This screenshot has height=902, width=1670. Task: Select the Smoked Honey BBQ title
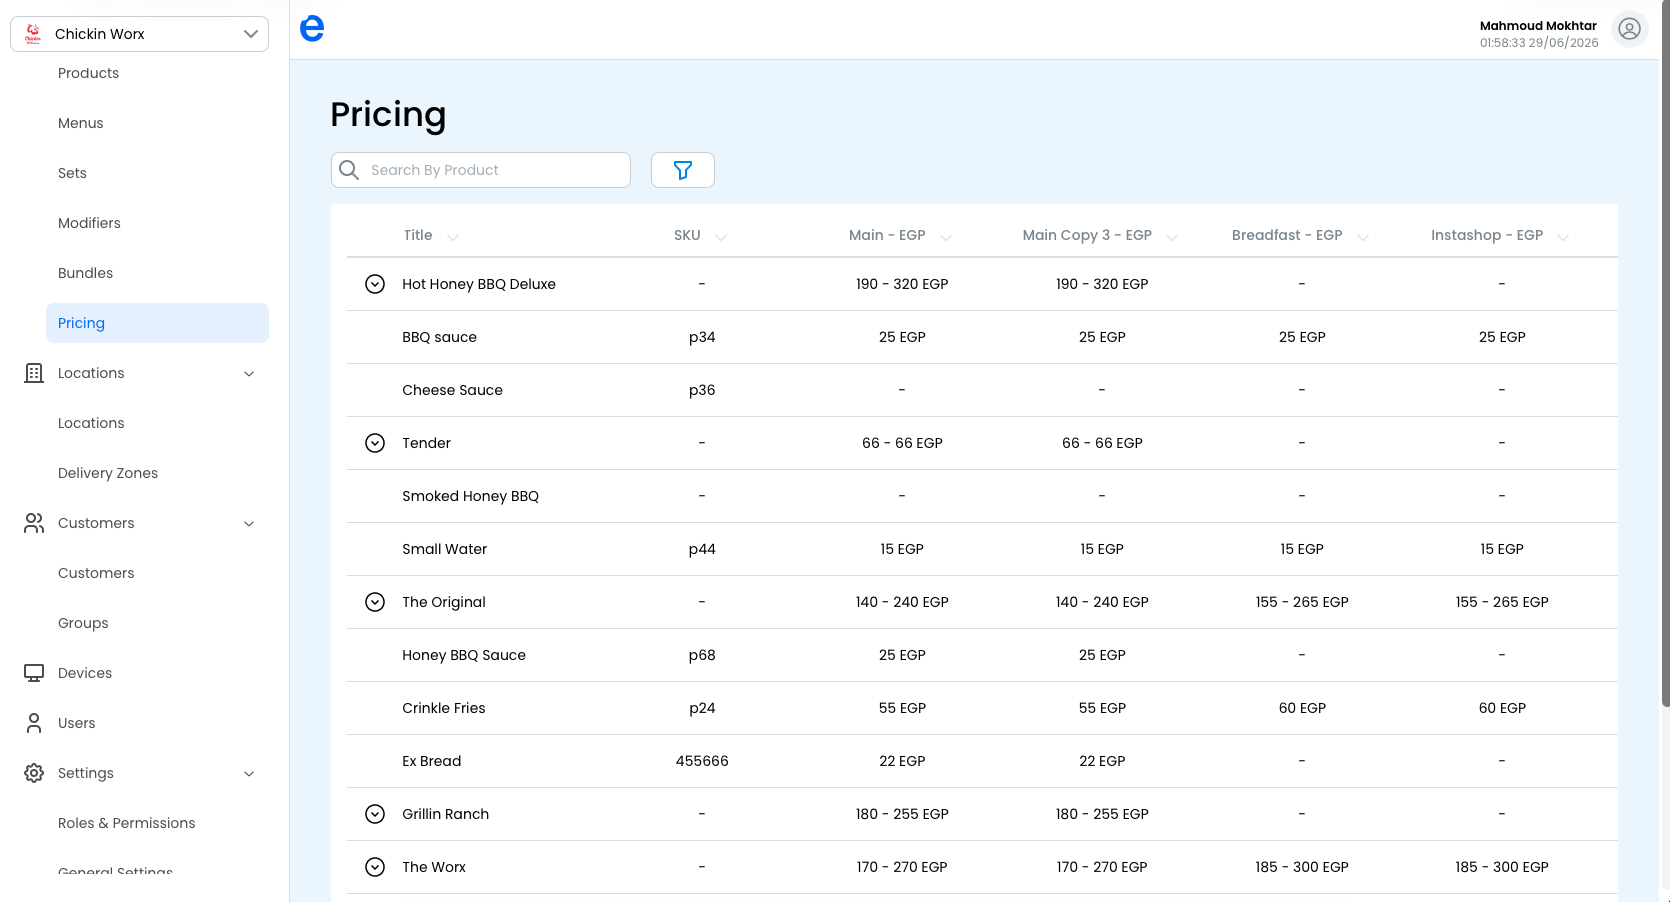470,496
